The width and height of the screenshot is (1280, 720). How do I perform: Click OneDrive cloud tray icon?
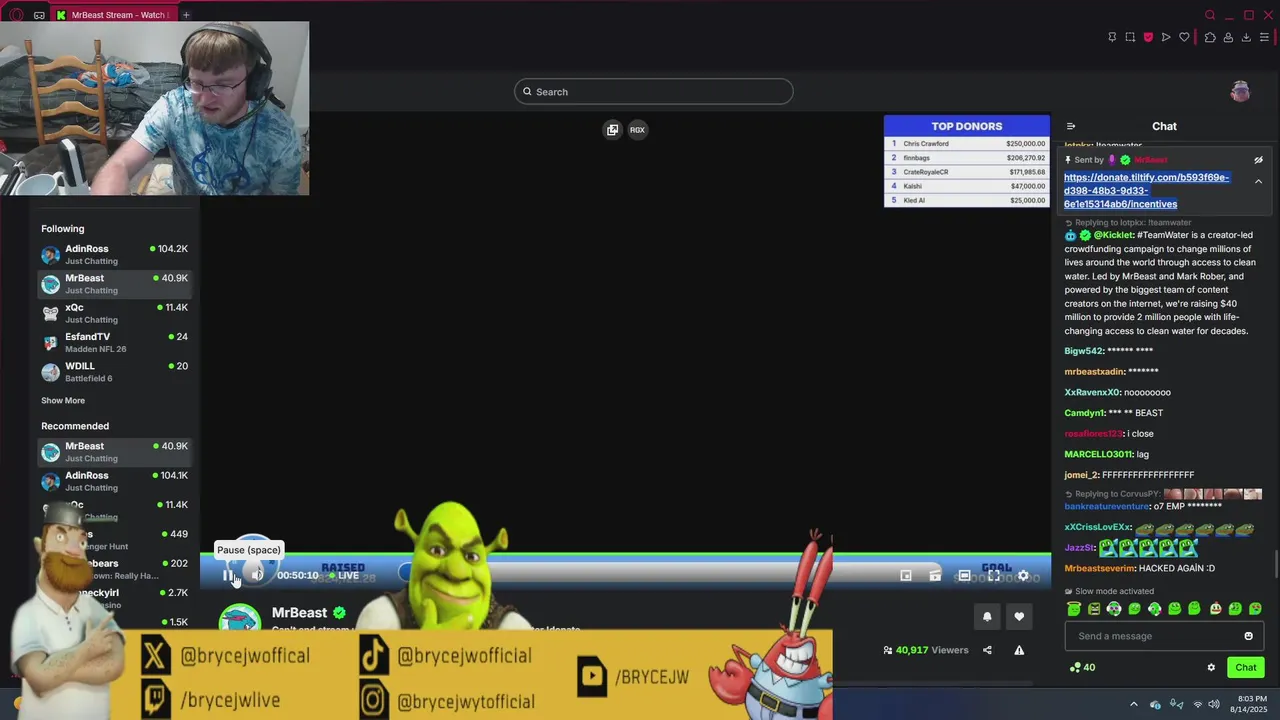(x=1156, y=704)
